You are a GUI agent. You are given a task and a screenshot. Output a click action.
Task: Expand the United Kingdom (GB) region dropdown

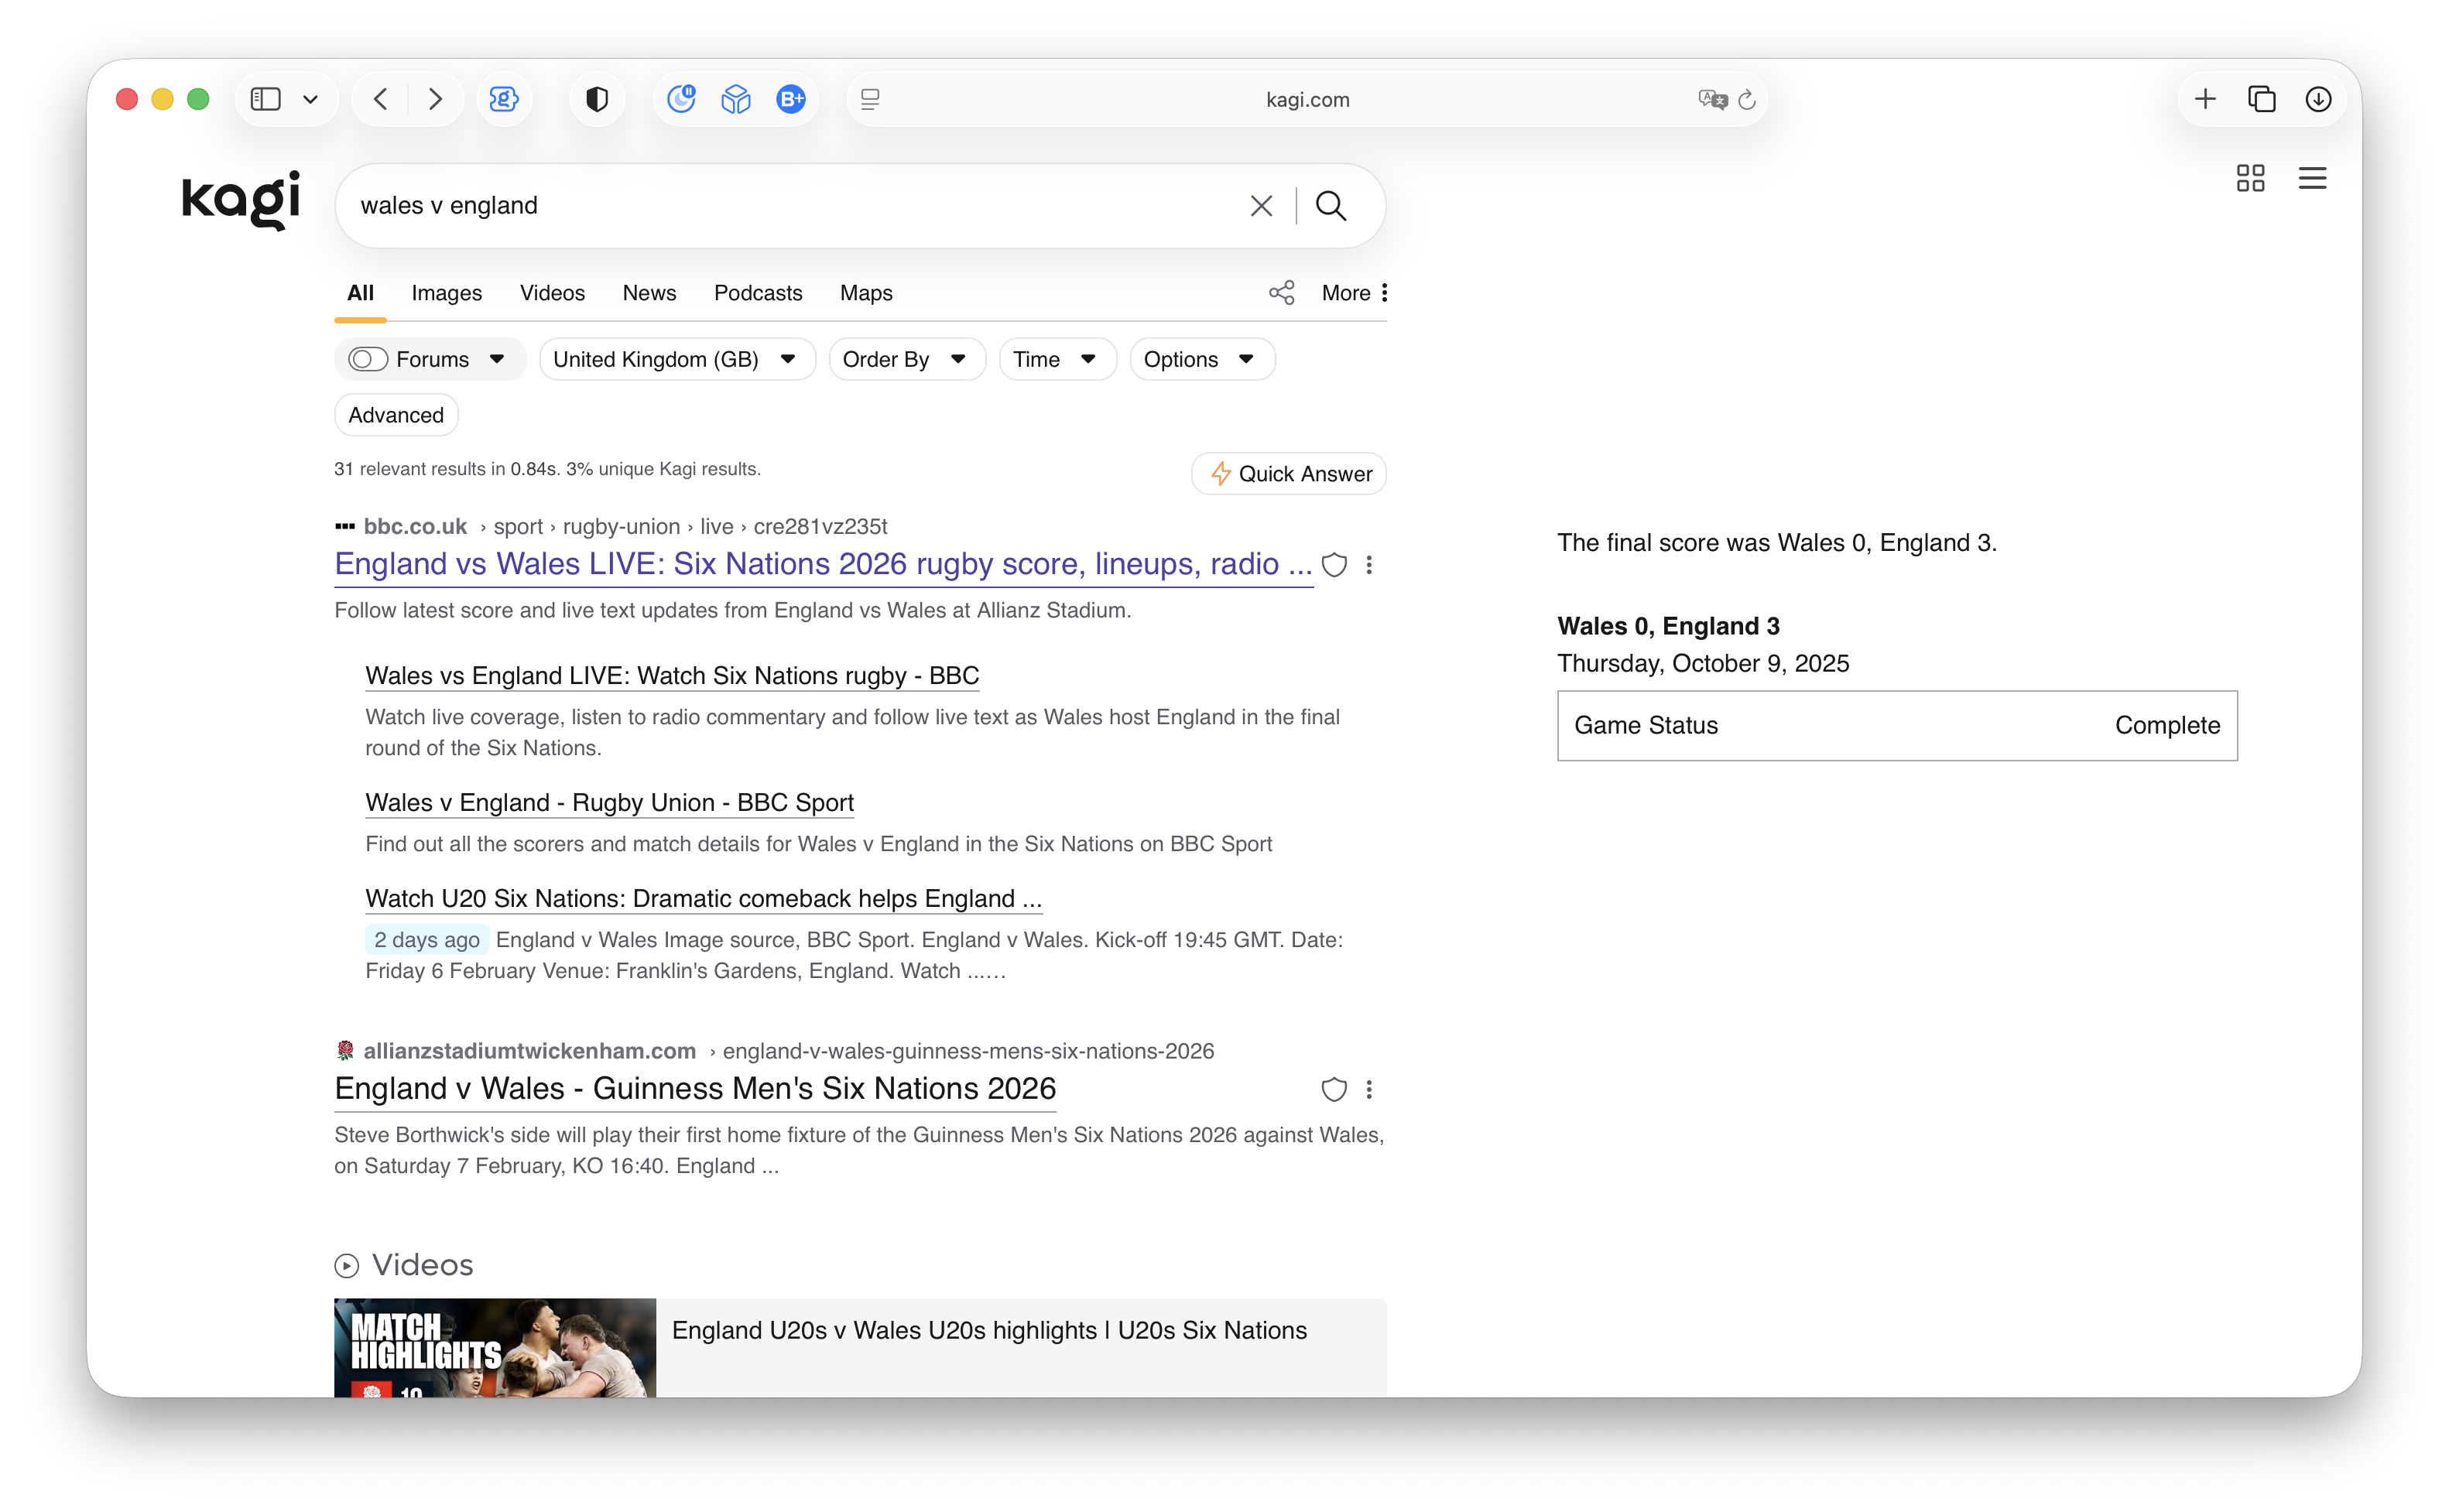[x=676, y=359]
